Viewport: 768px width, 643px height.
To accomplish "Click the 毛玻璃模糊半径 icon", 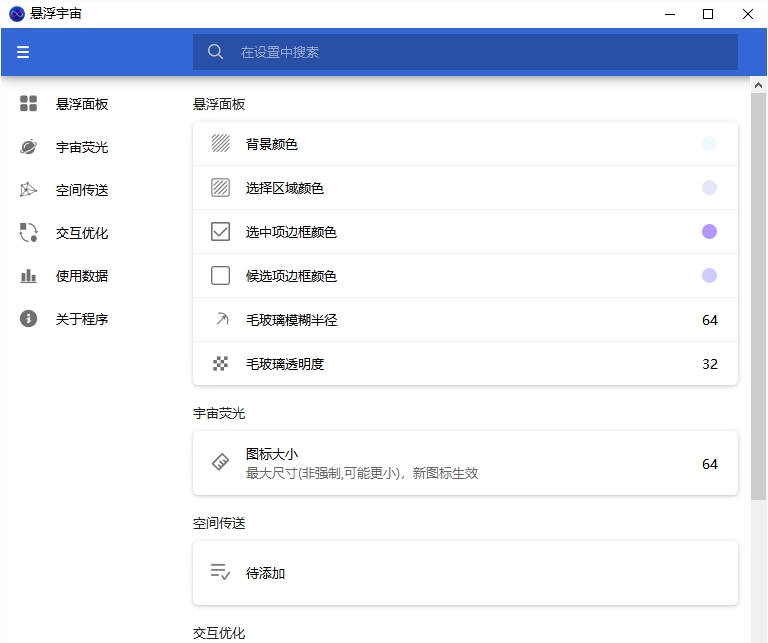I will (x=221, y=320).
